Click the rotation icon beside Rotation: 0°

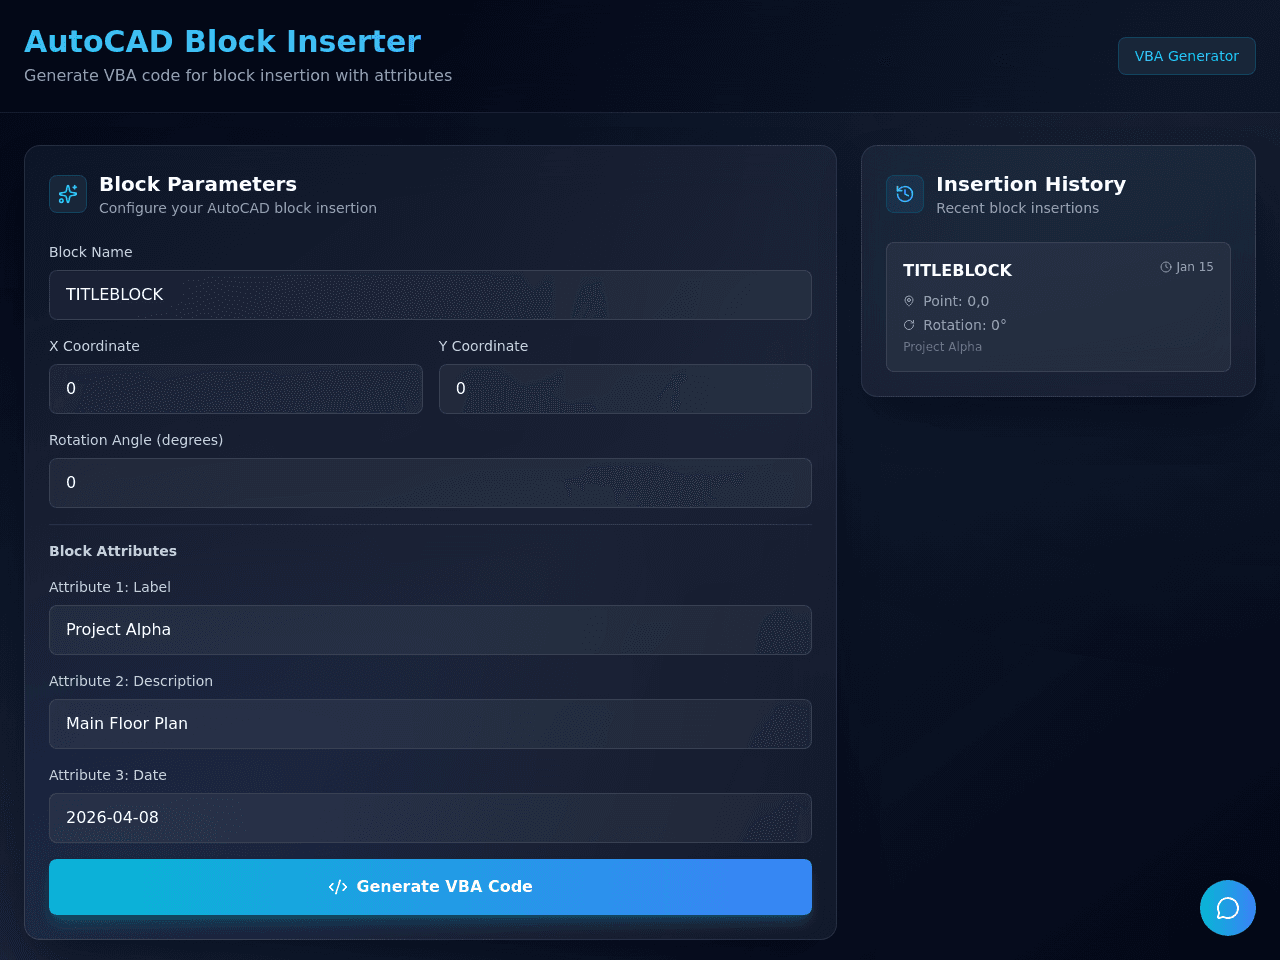tap(909, 325)
